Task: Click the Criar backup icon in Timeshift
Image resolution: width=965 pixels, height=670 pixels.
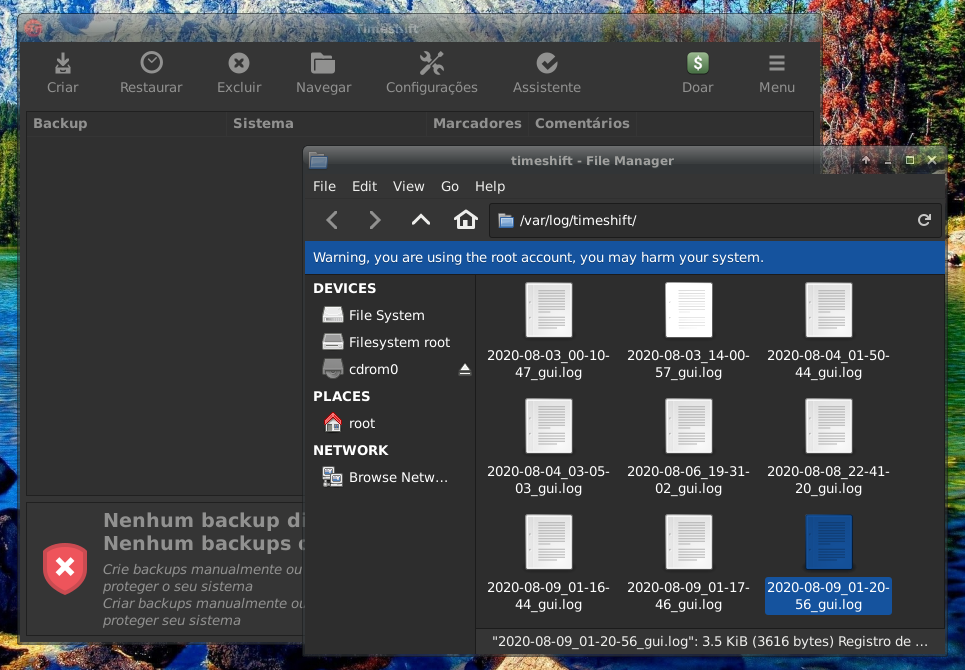Action: click(63, 63)
